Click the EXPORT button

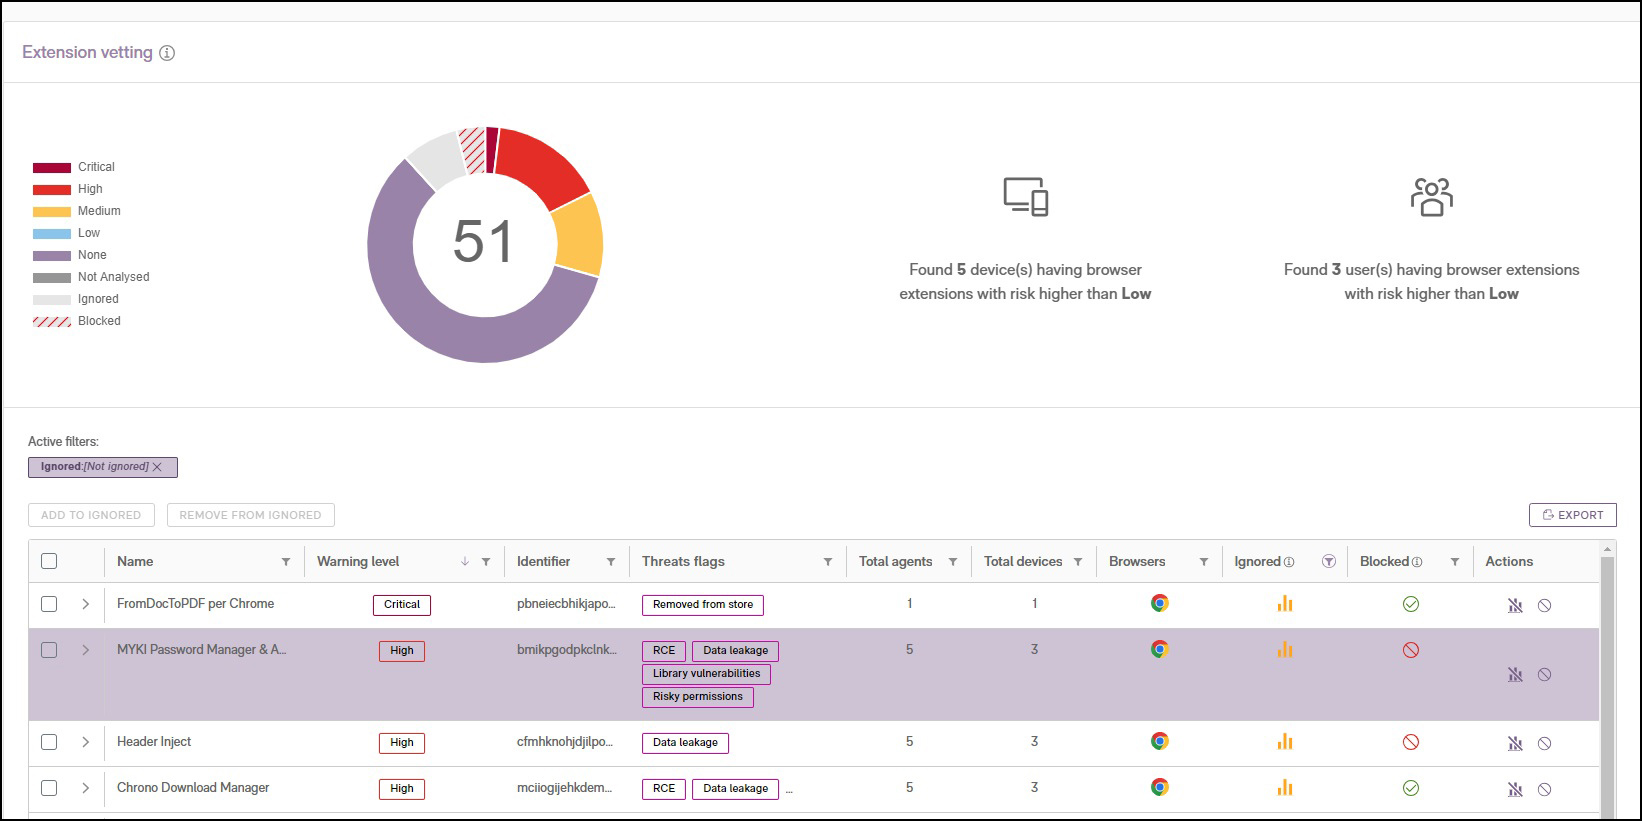pyautogui.click(x=1572, y=515)
